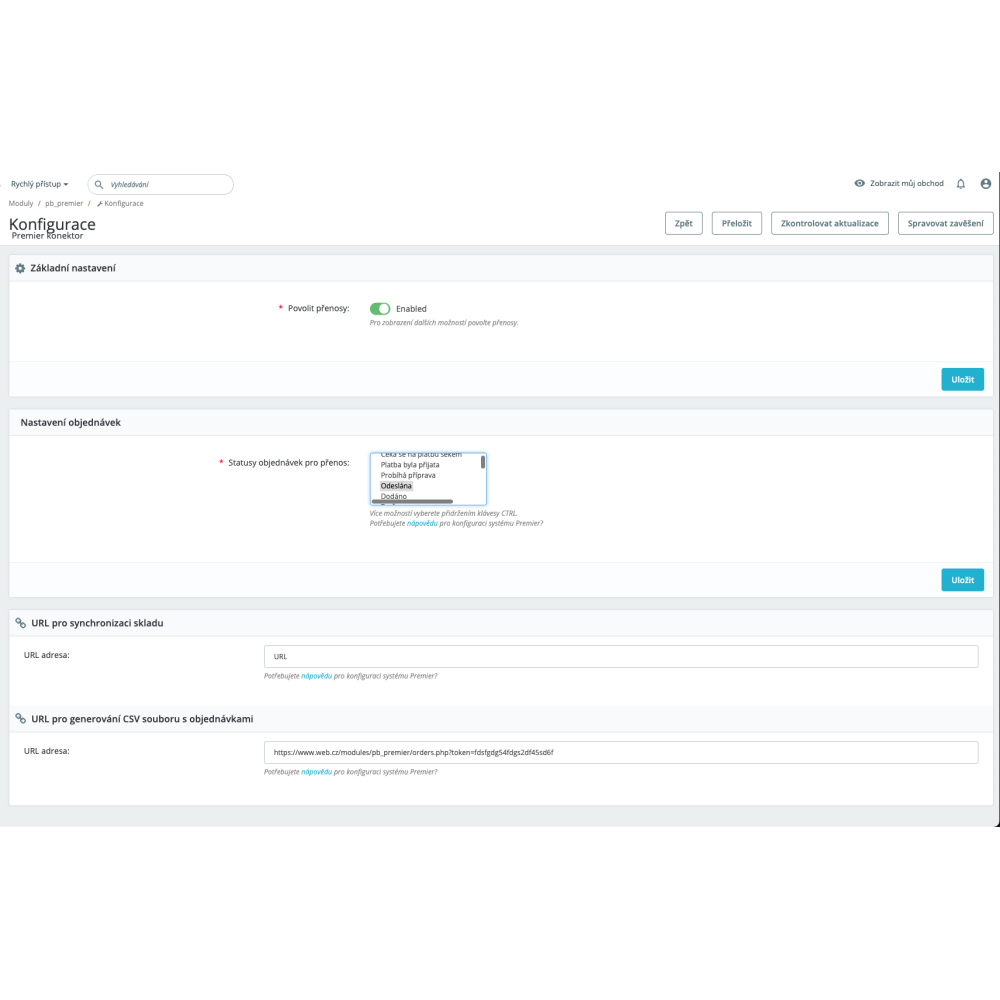
Task: Expand the Rychlý přístup dropdown
Action: tap(40, 184)
